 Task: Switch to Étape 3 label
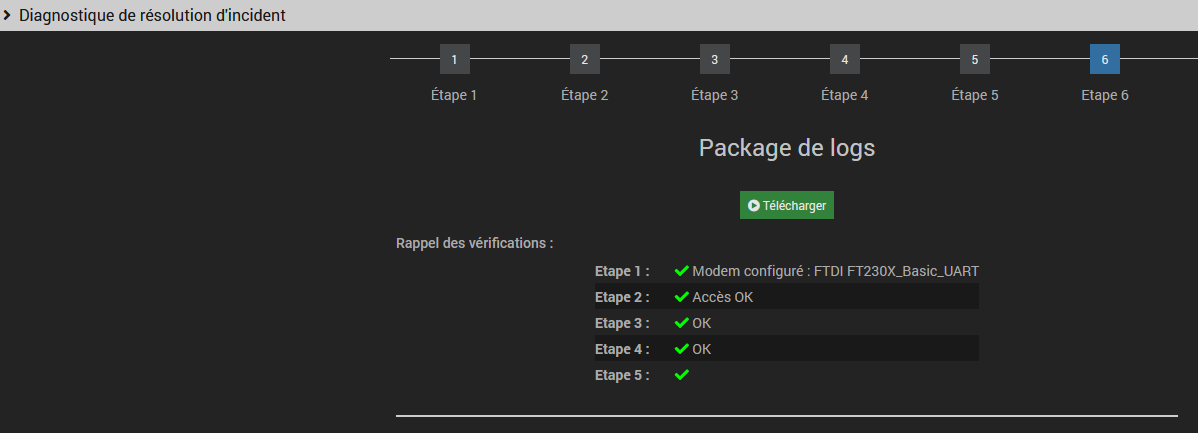pos(714,96)
